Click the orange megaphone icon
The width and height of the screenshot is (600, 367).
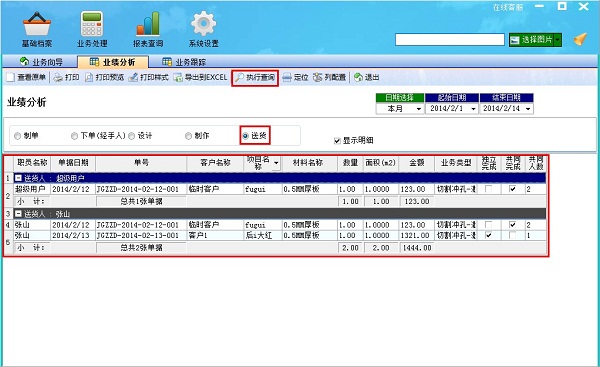(580, 39)
